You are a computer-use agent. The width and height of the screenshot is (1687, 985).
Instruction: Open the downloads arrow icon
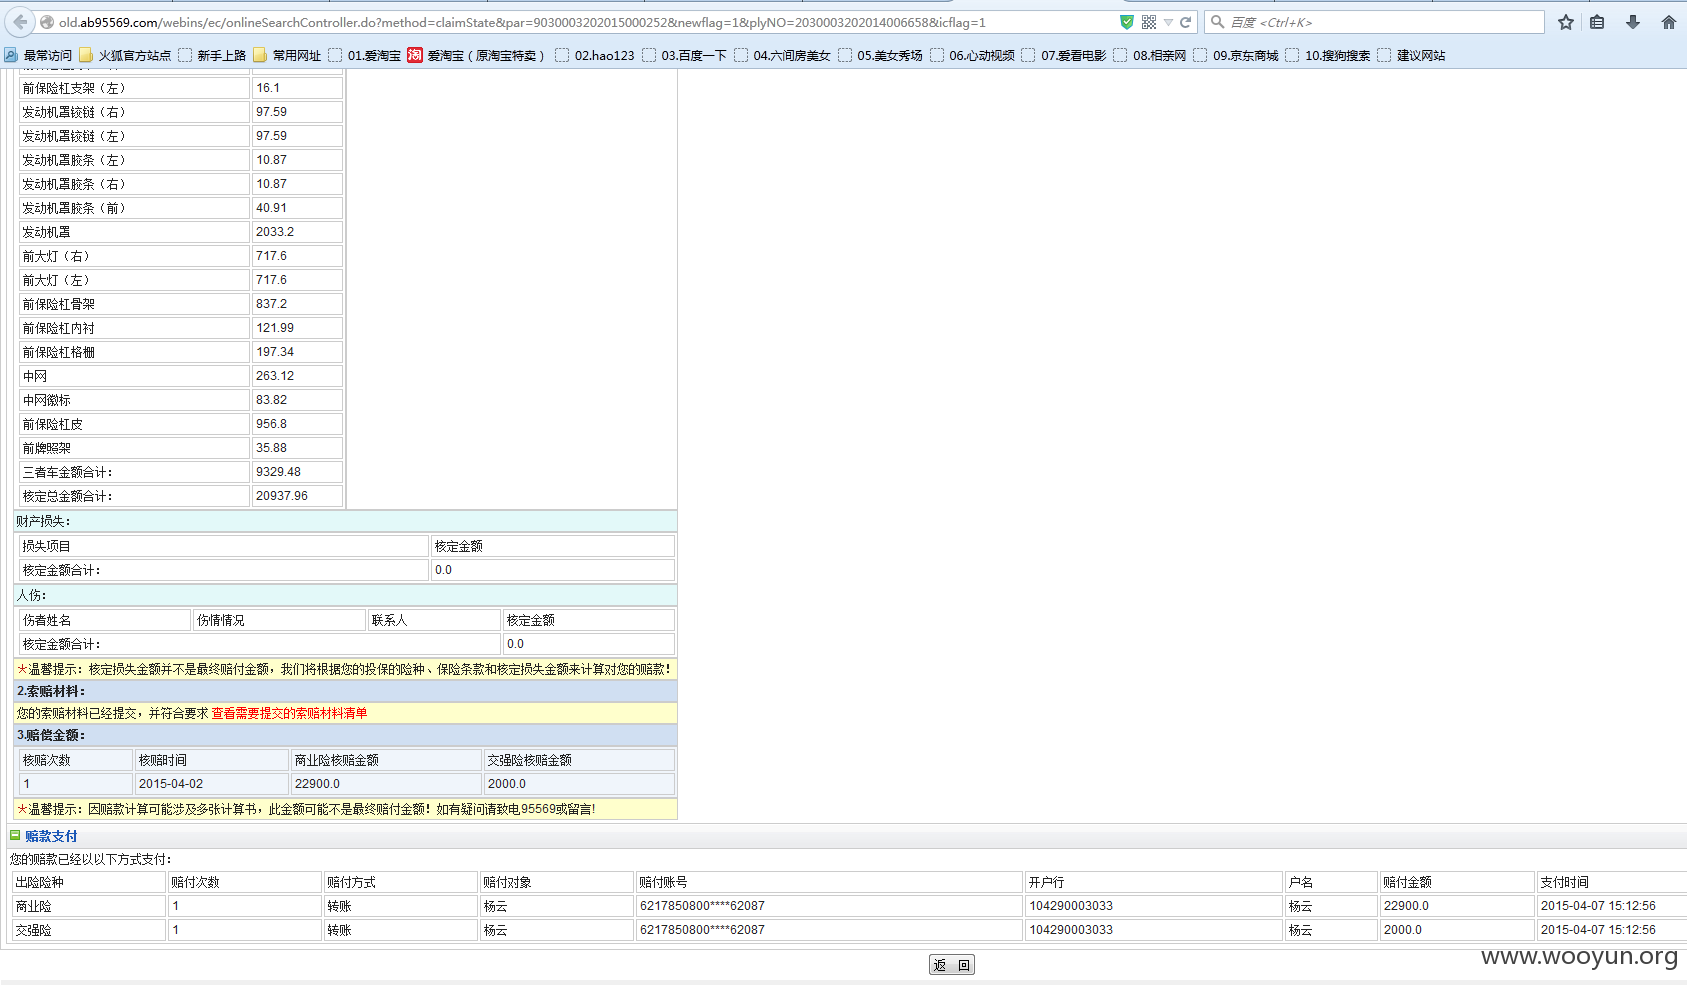click(x=1633, y=22)
